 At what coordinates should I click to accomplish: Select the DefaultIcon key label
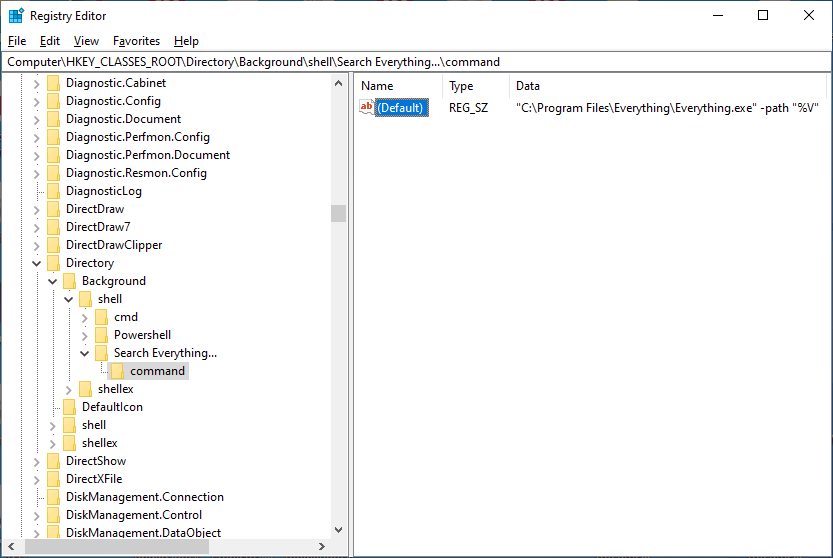click(112, 407)
